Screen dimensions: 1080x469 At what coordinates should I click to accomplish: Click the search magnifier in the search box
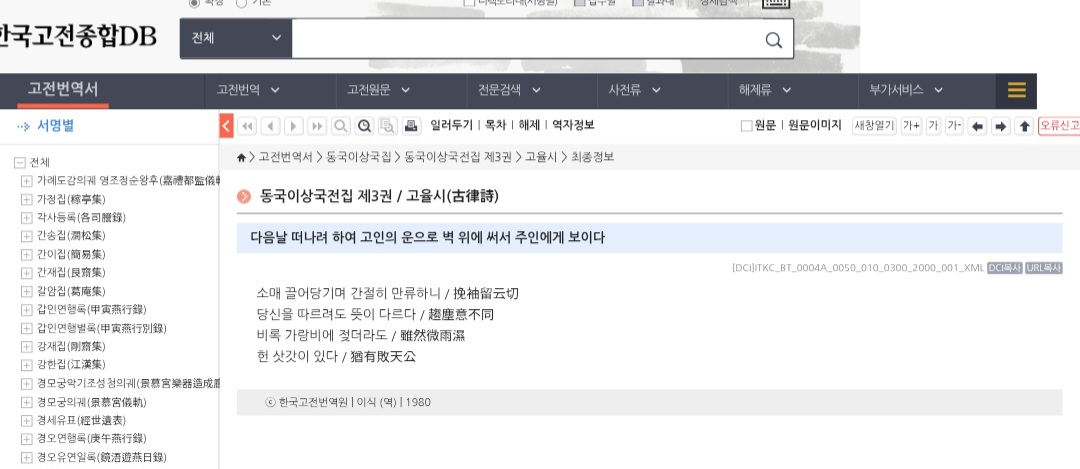773,40
